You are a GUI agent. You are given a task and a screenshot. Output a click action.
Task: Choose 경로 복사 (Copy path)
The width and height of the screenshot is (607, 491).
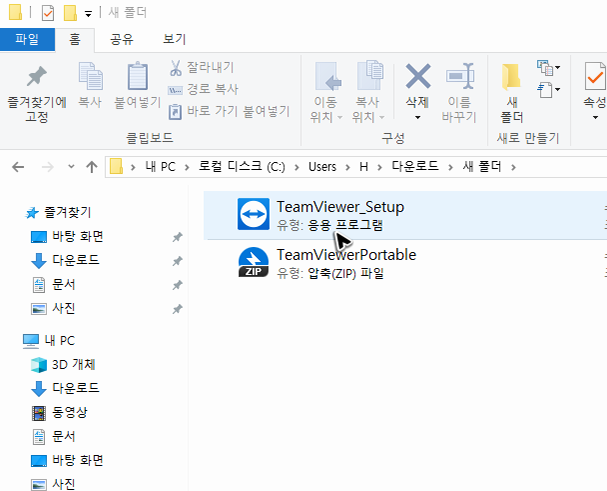(203, 89)
